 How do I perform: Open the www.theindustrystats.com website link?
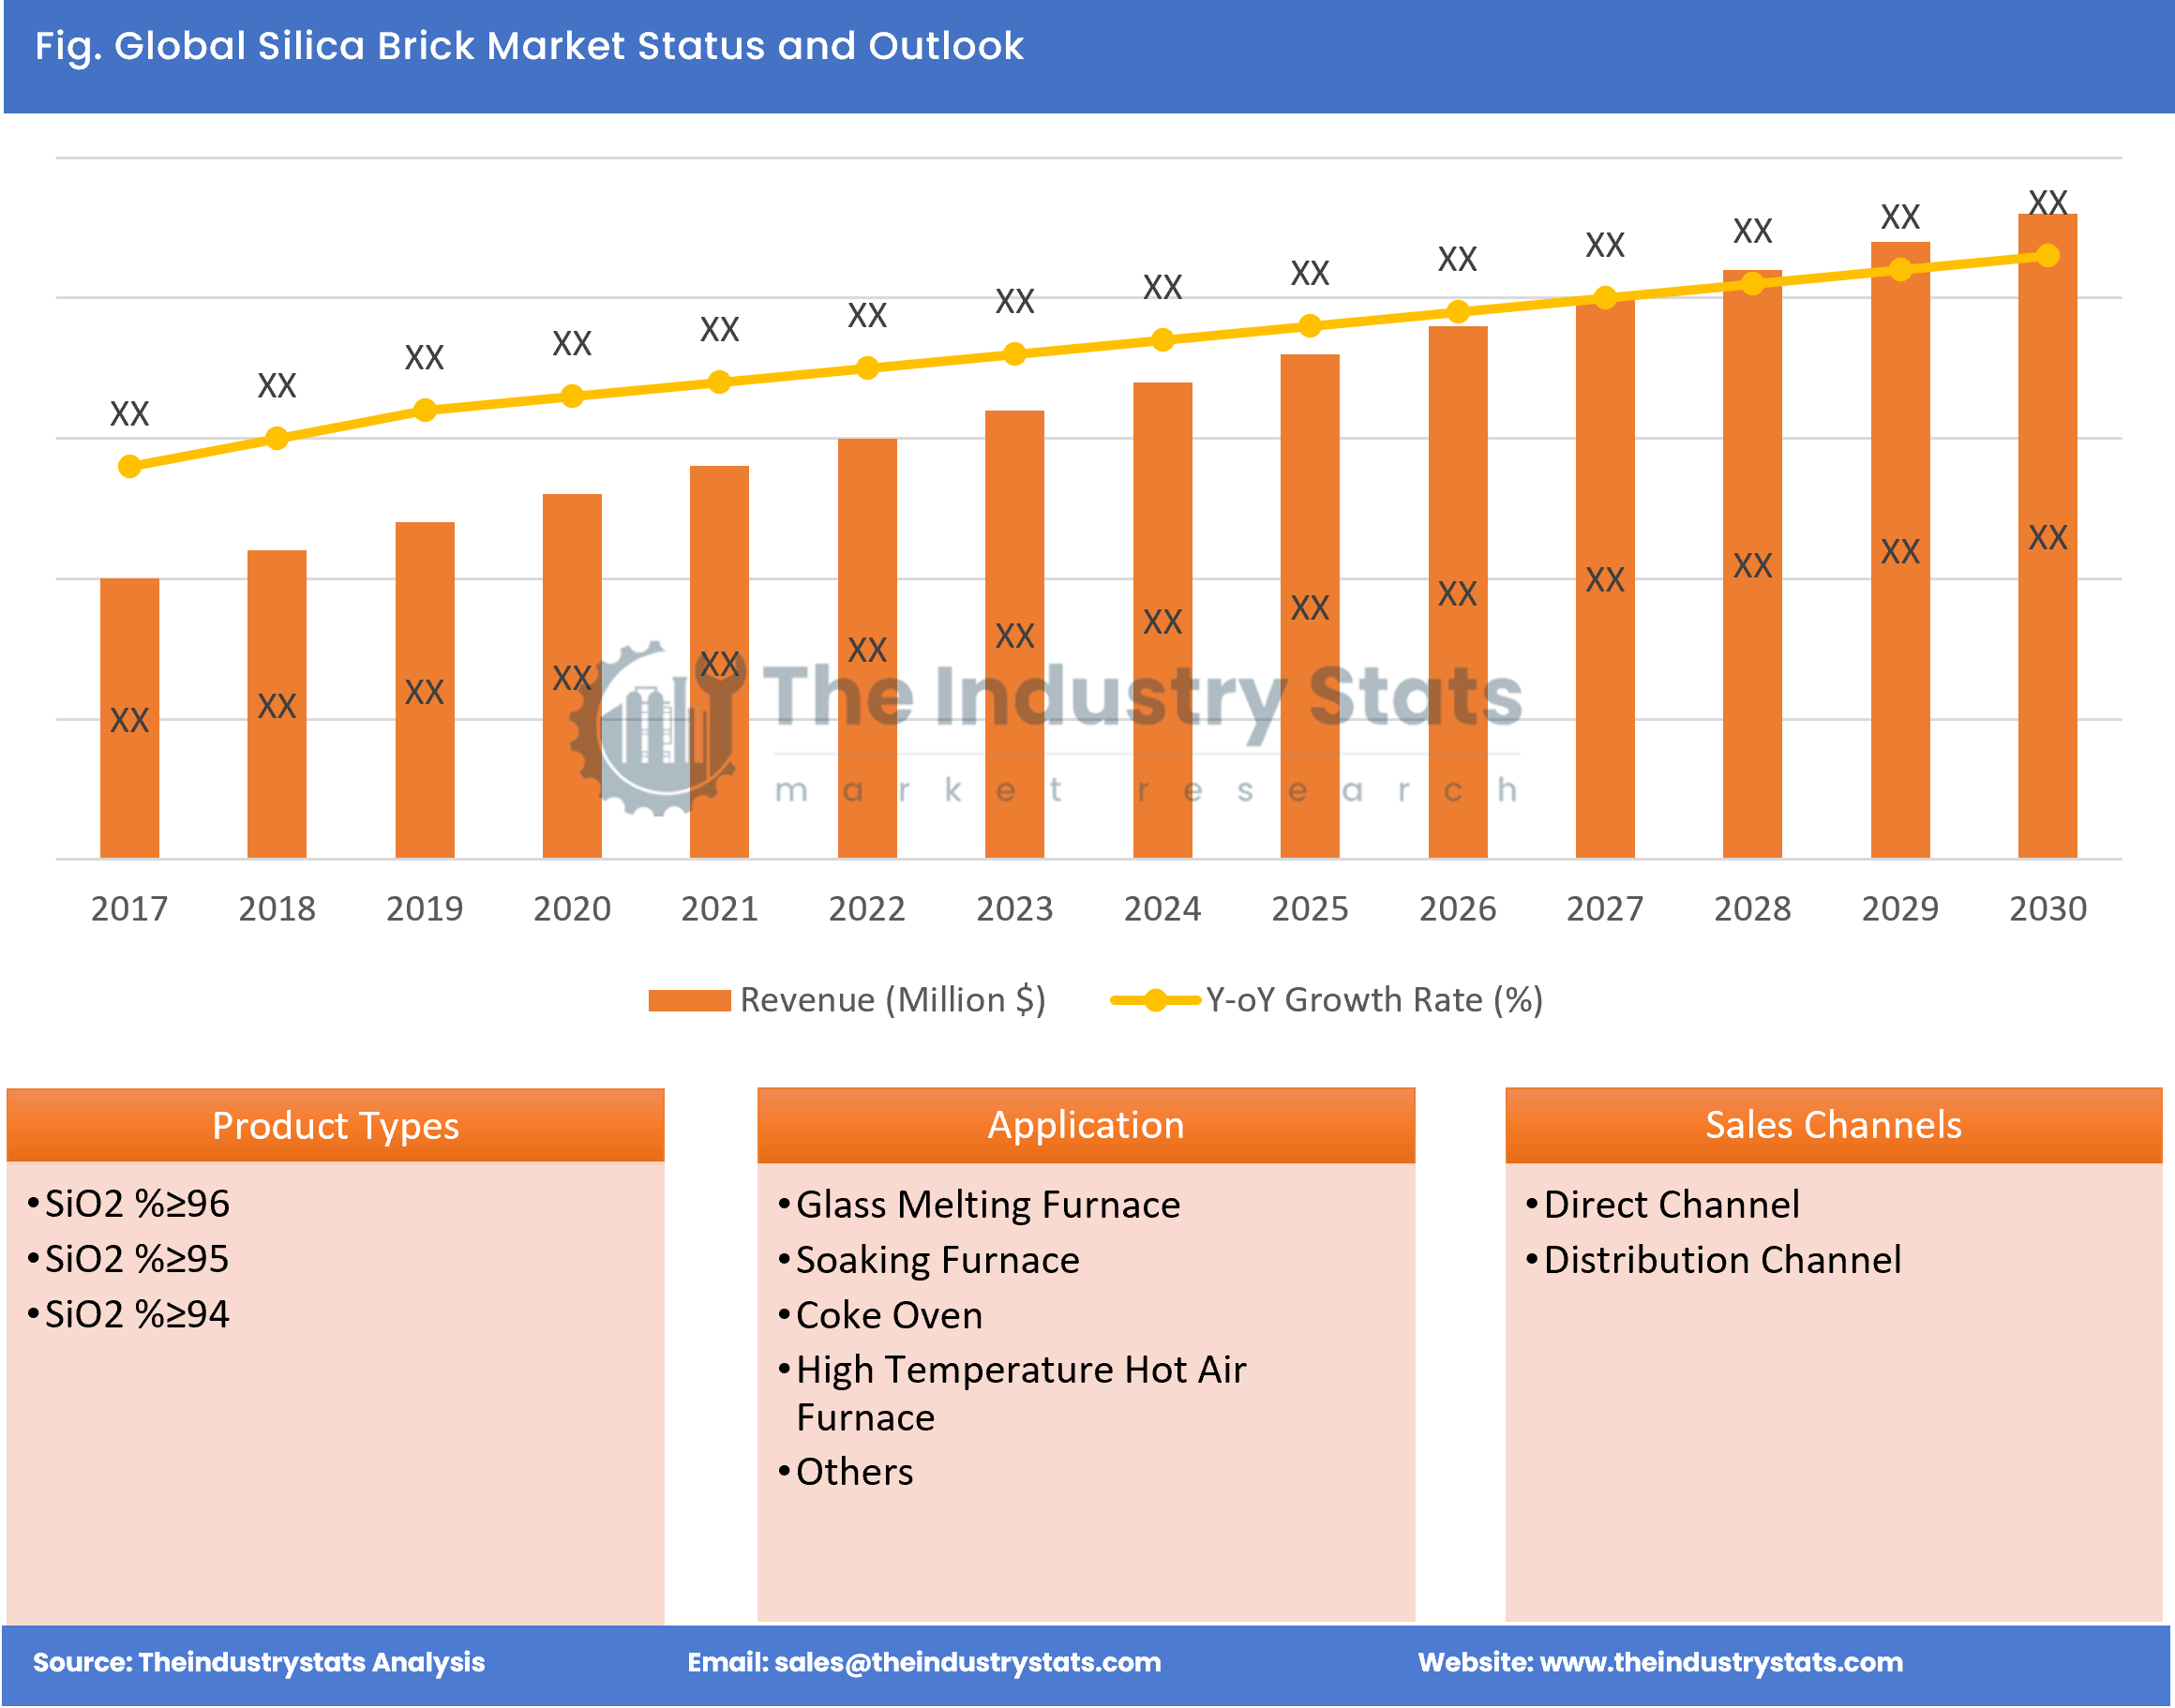(x=1721, y=1662)
